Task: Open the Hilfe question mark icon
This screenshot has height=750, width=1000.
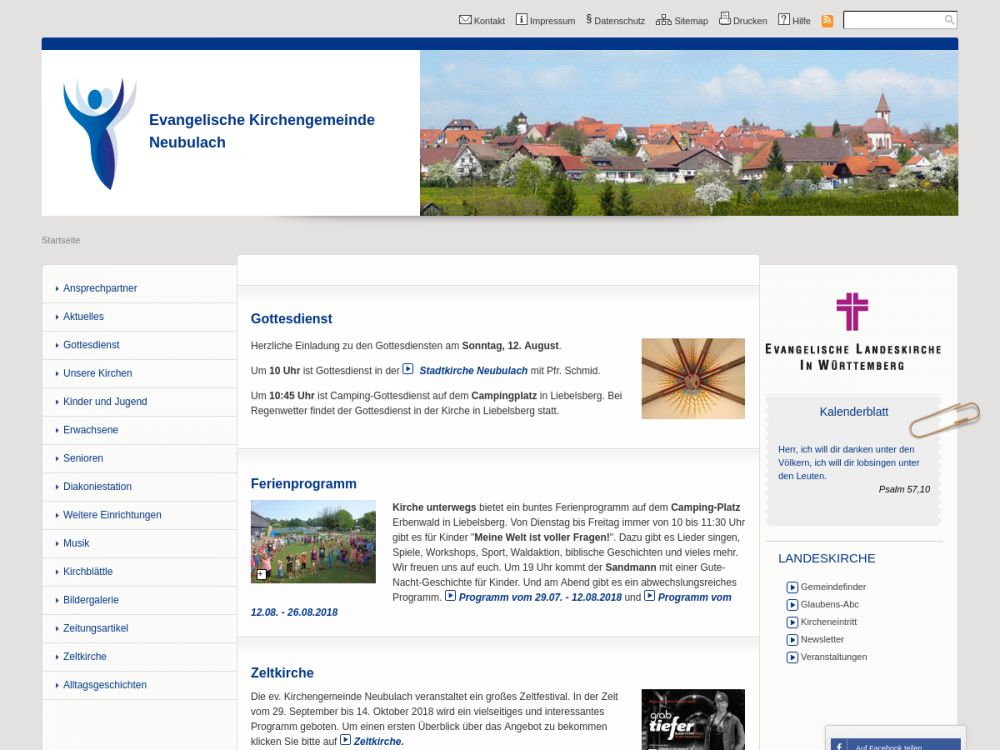Action: pos(784,20)
